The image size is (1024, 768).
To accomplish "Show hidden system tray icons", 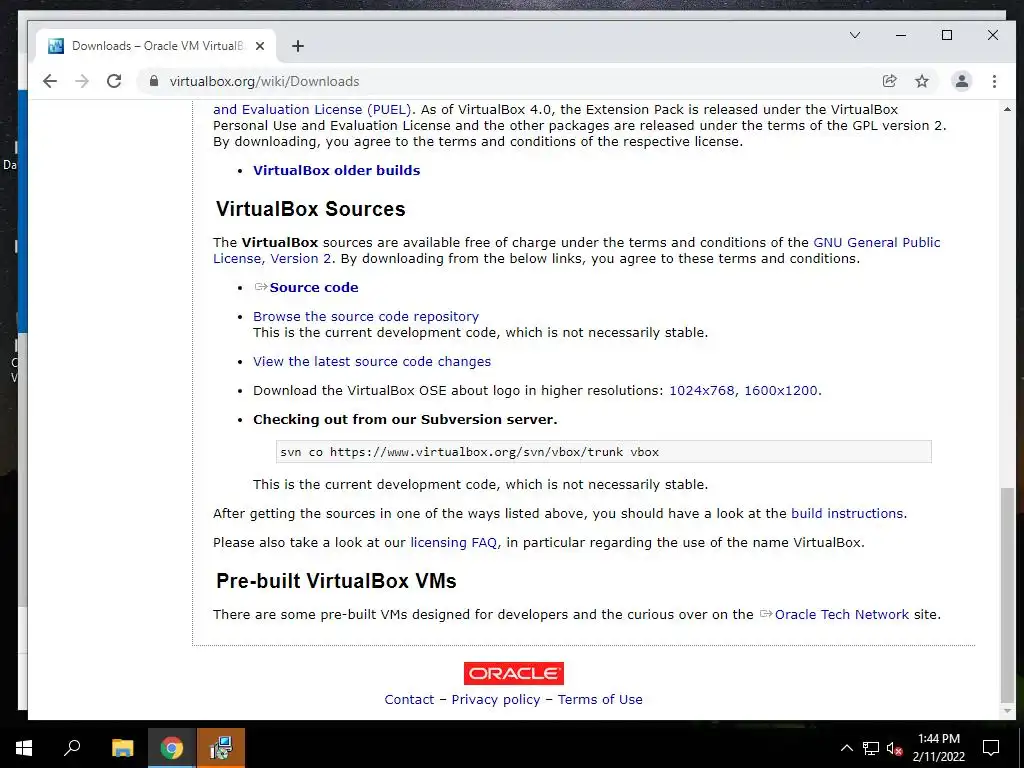I will (846, 748).
